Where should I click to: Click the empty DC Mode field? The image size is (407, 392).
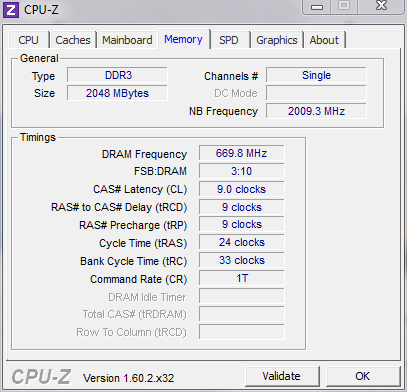316,93
